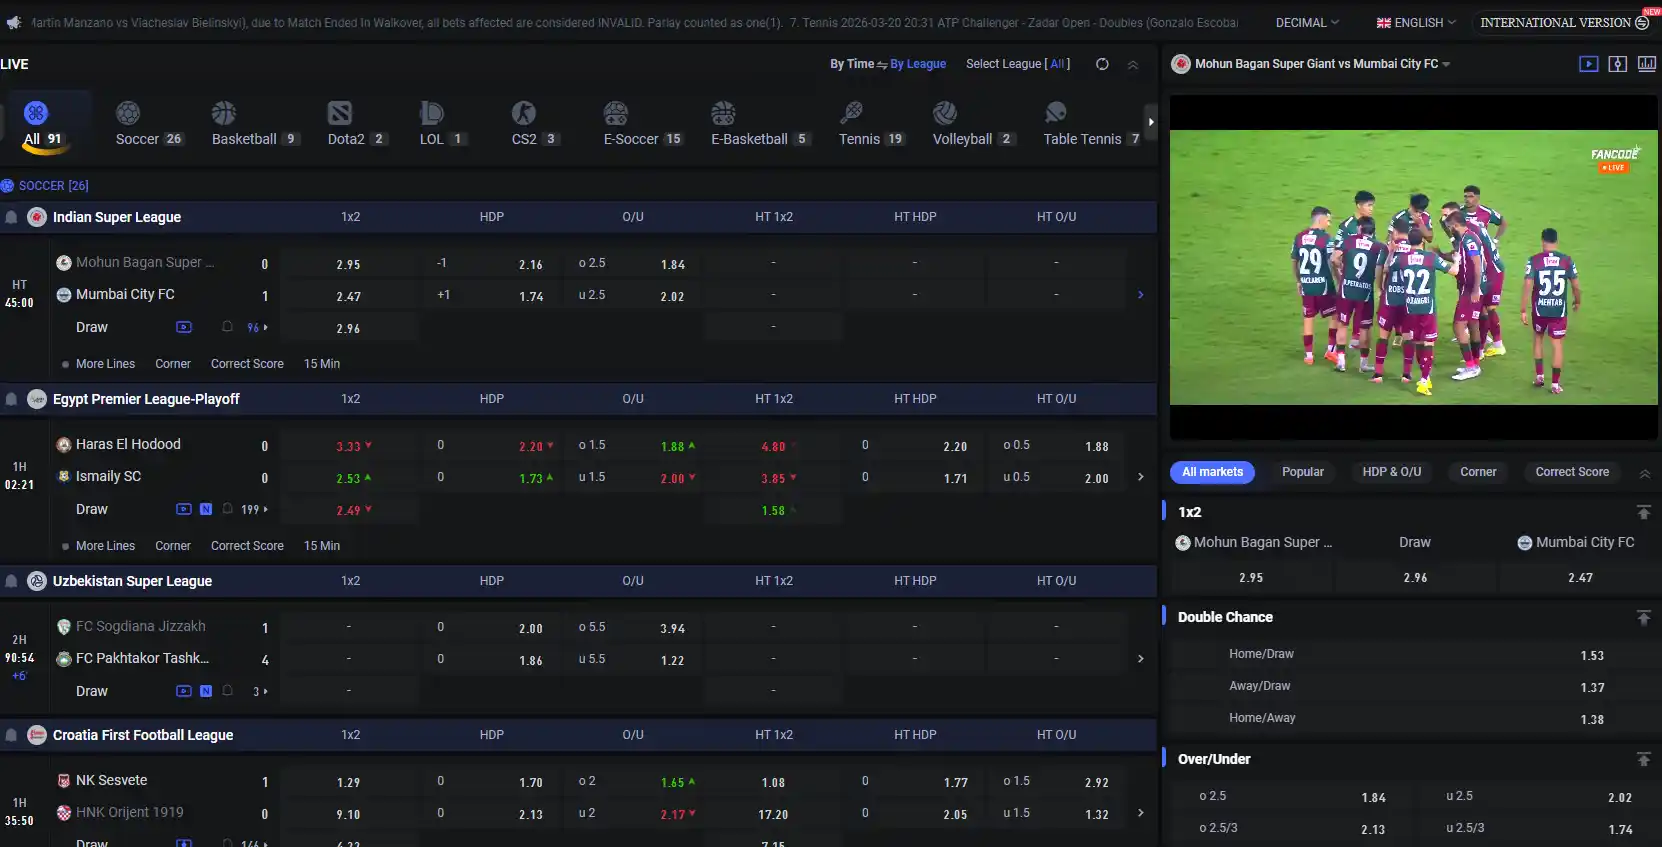Collapse all leagues with double chevron

[x=1133, y=64]
